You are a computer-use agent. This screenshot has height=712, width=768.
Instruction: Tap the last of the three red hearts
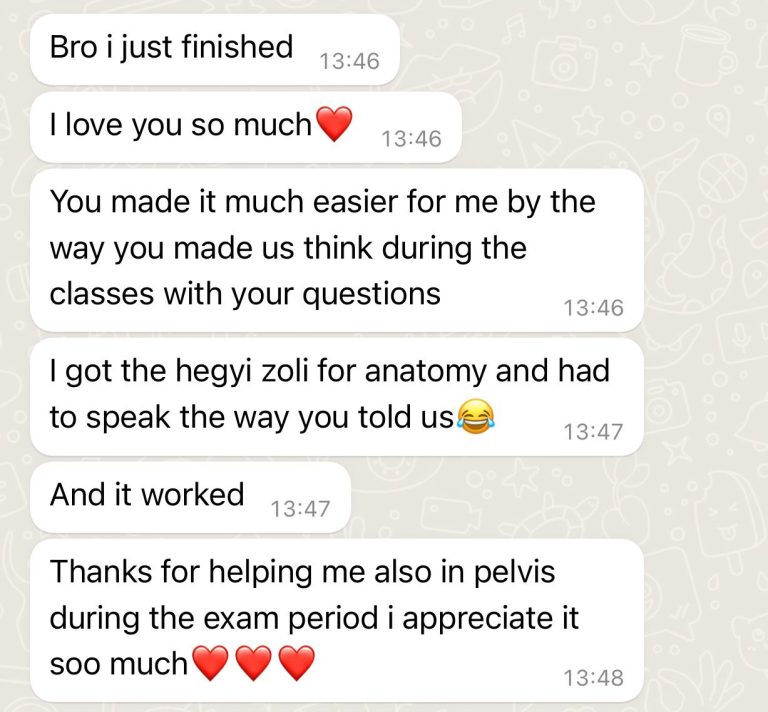click(297, 663)
